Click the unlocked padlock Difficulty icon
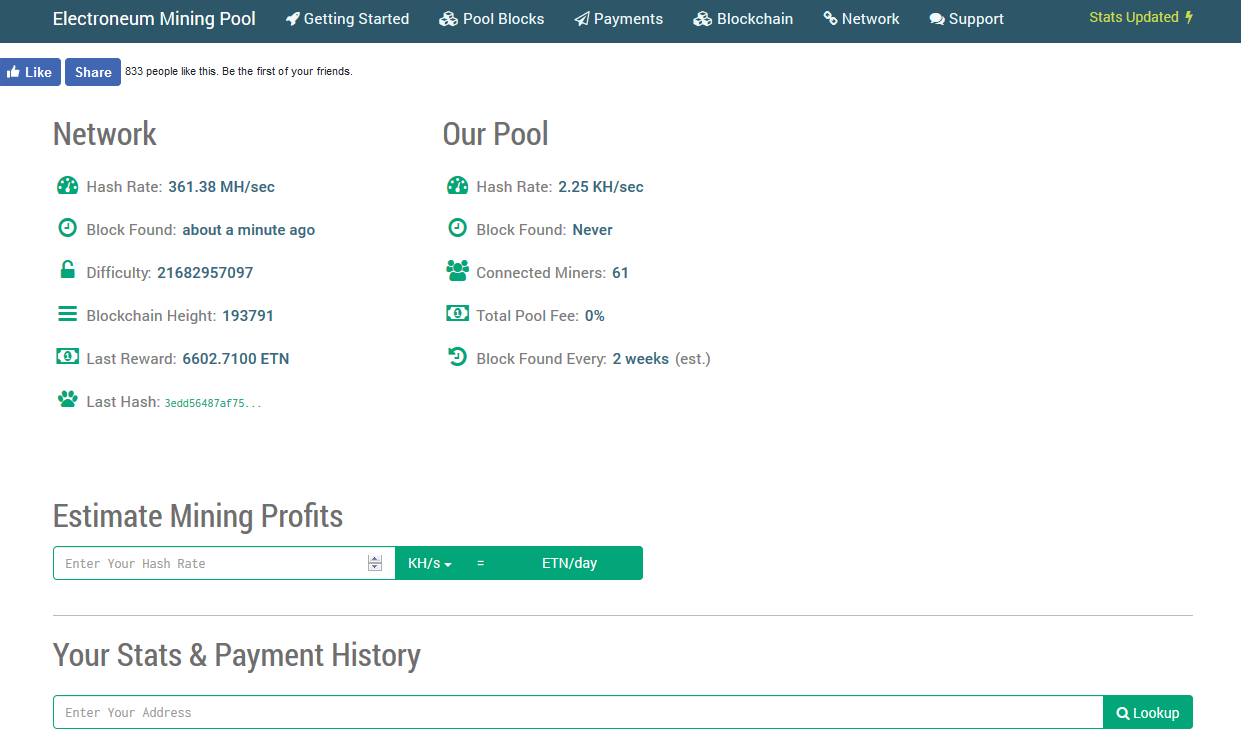1241x747 pixels. (x=67, y=270)
